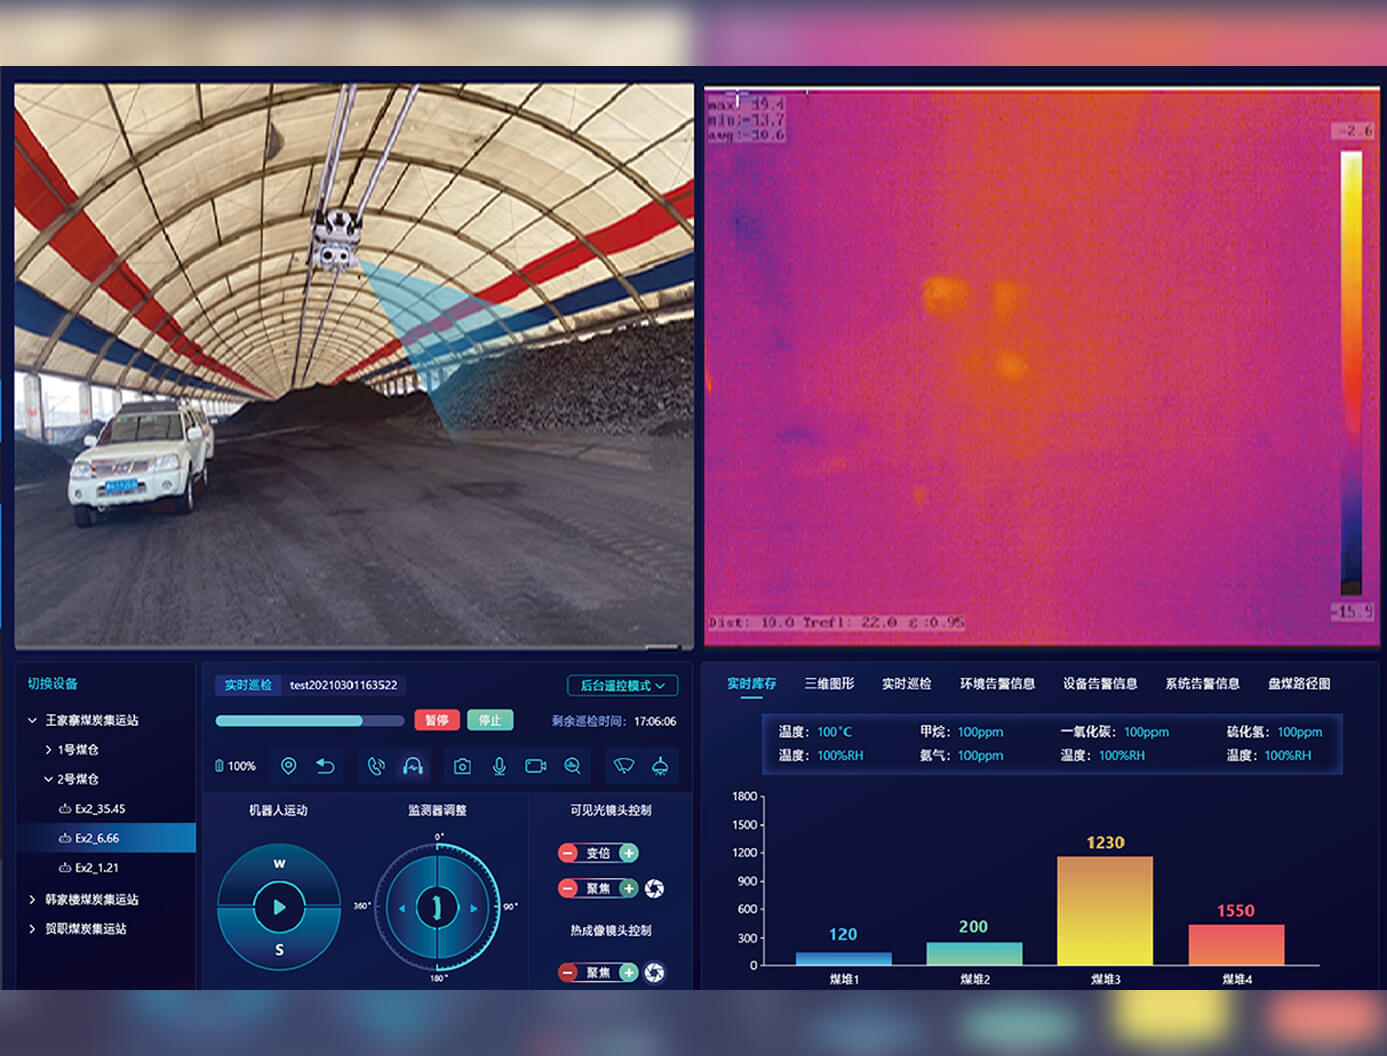Click the green 停止 stop button
The width and height of the screenshot is (1387, 1056).
click(490, 720)
